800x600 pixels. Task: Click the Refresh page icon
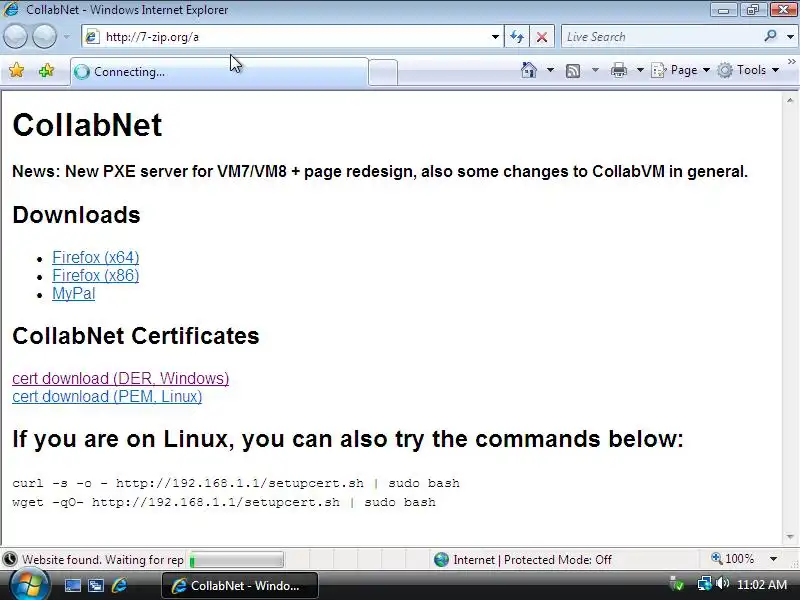[517, 37]
